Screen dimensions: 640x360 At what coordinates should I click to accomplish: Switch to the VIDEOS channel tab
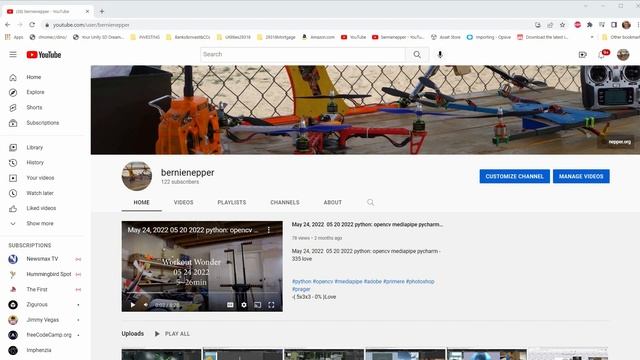(x=184, y=202)
